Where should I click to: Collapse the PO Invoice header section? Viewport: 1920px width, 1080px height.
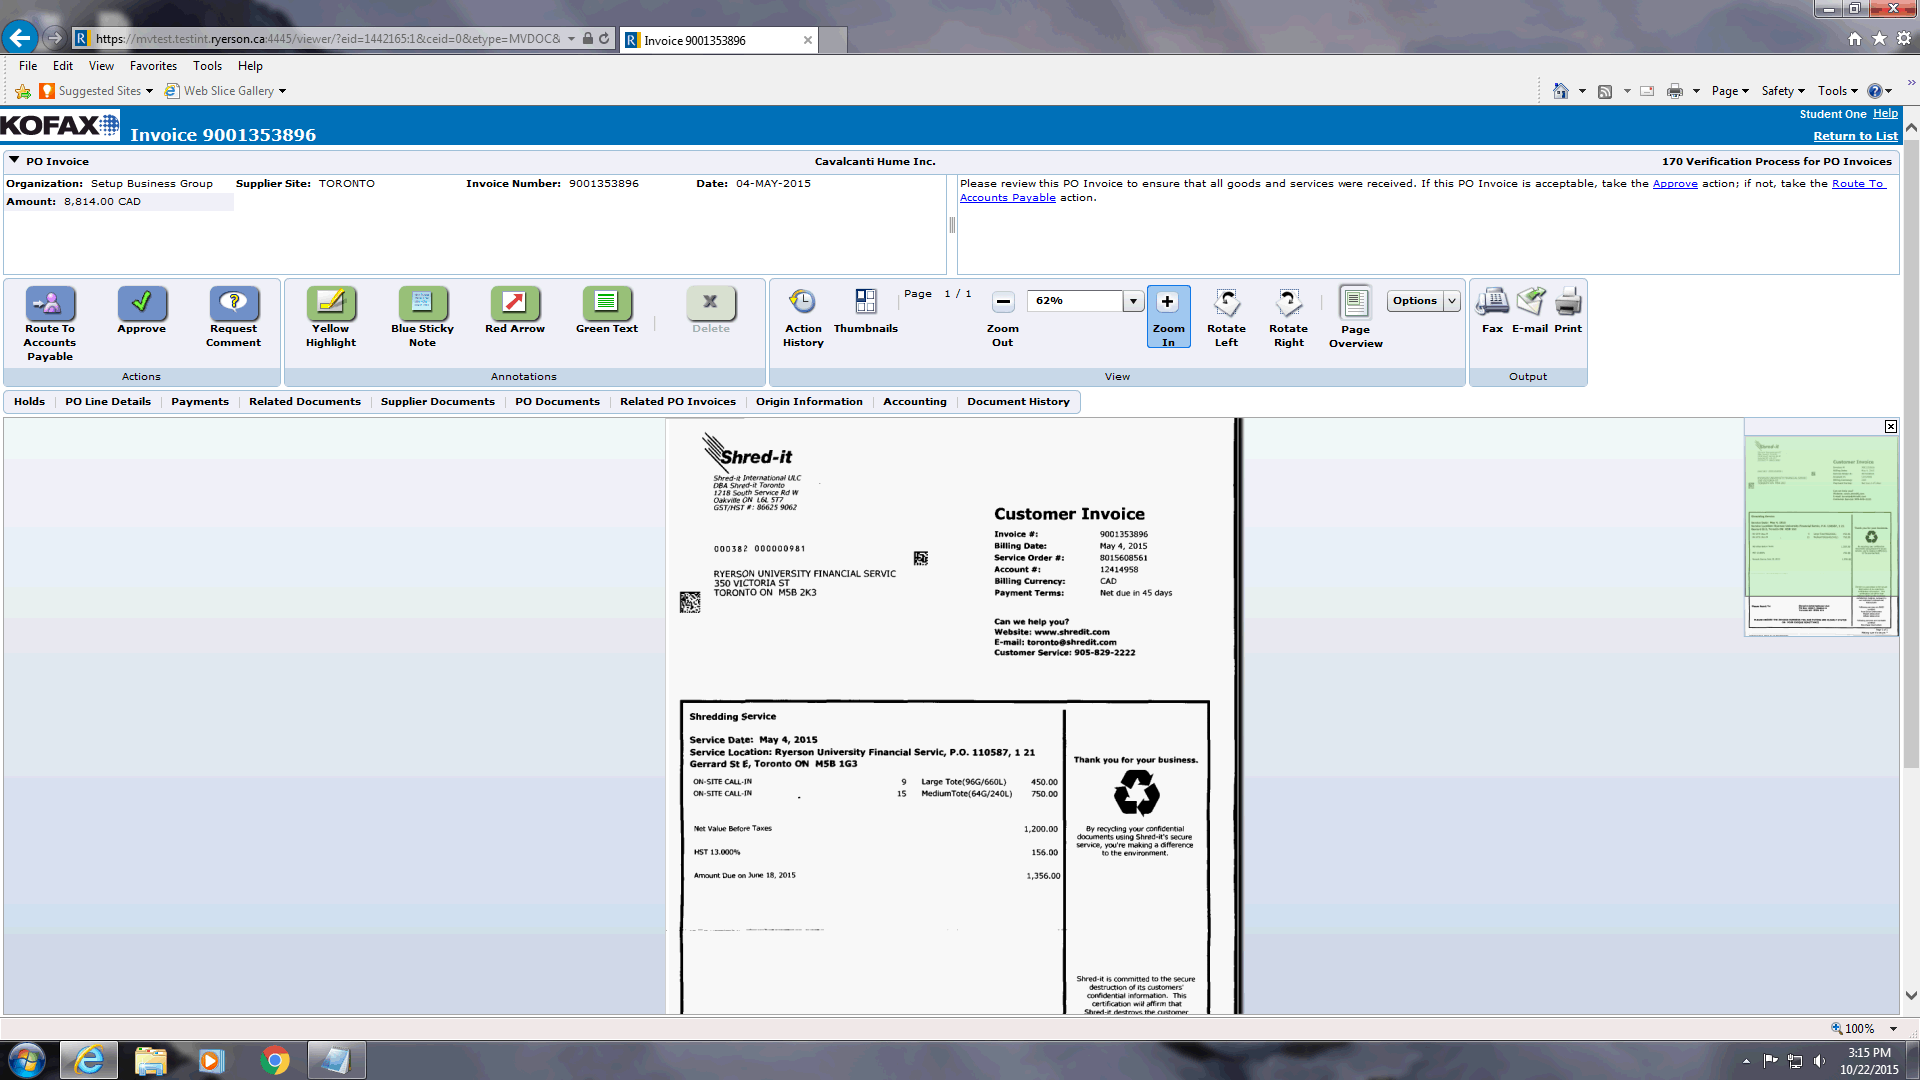(14, 160)
